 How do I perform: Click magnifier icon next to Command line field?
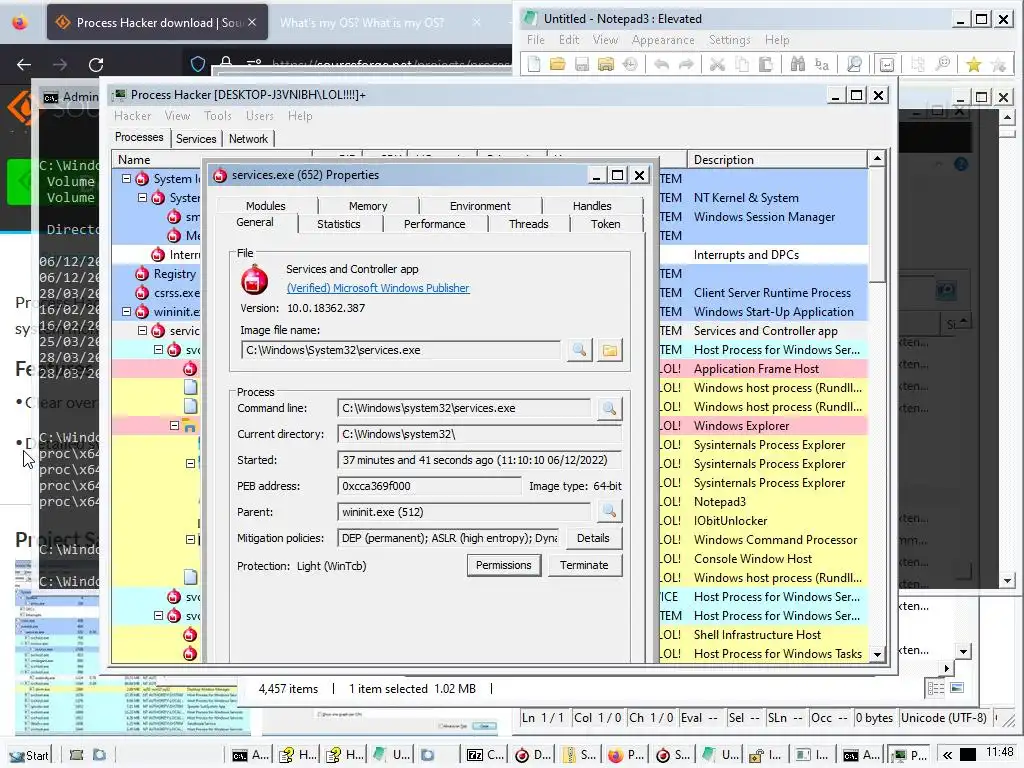coord(609,408)
